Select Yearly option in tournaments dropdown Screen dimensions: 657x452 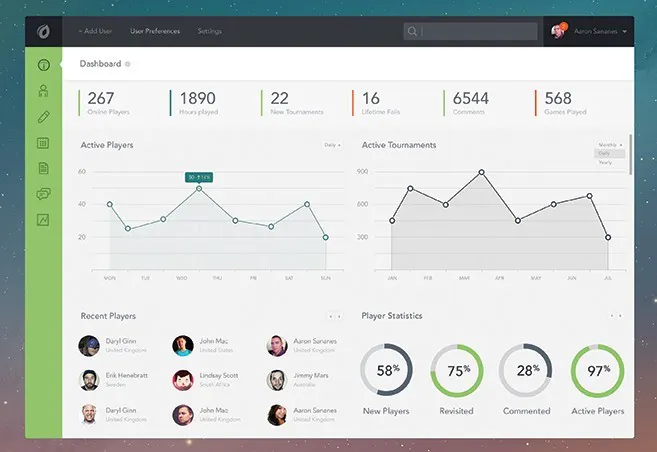click(x=605, y=163)
